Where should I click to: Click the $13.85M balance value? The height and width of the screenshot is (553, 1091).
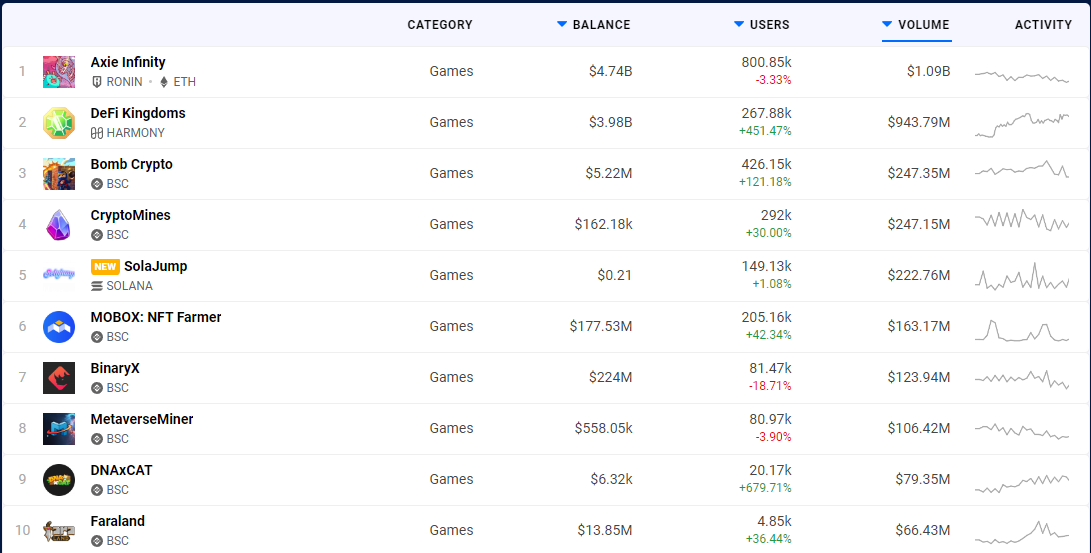click(605, 530)
